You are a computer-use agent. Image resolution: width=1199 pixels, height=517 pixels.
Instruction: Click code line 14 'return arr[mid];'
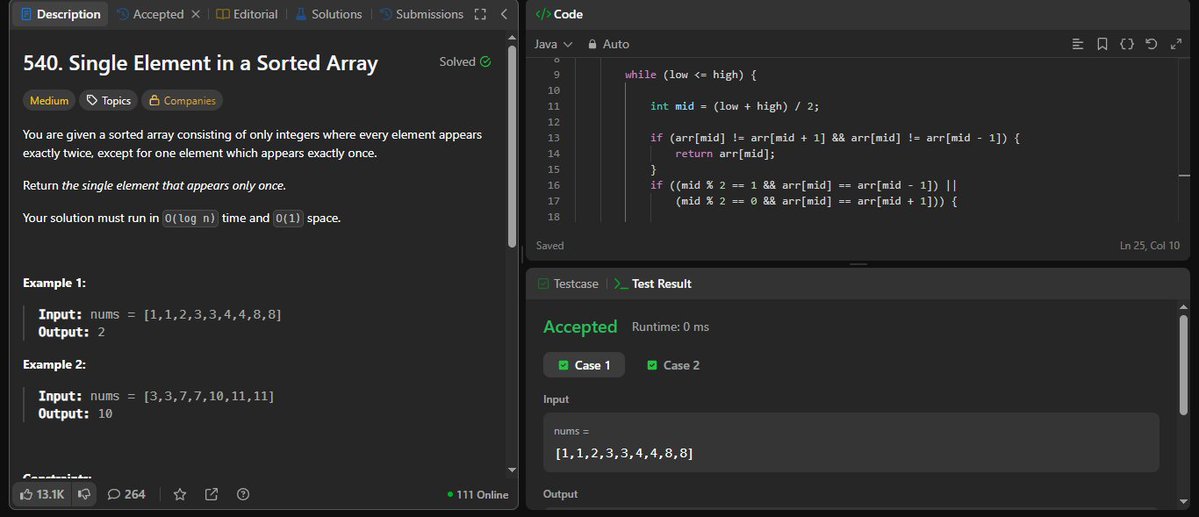pos(725,154)
